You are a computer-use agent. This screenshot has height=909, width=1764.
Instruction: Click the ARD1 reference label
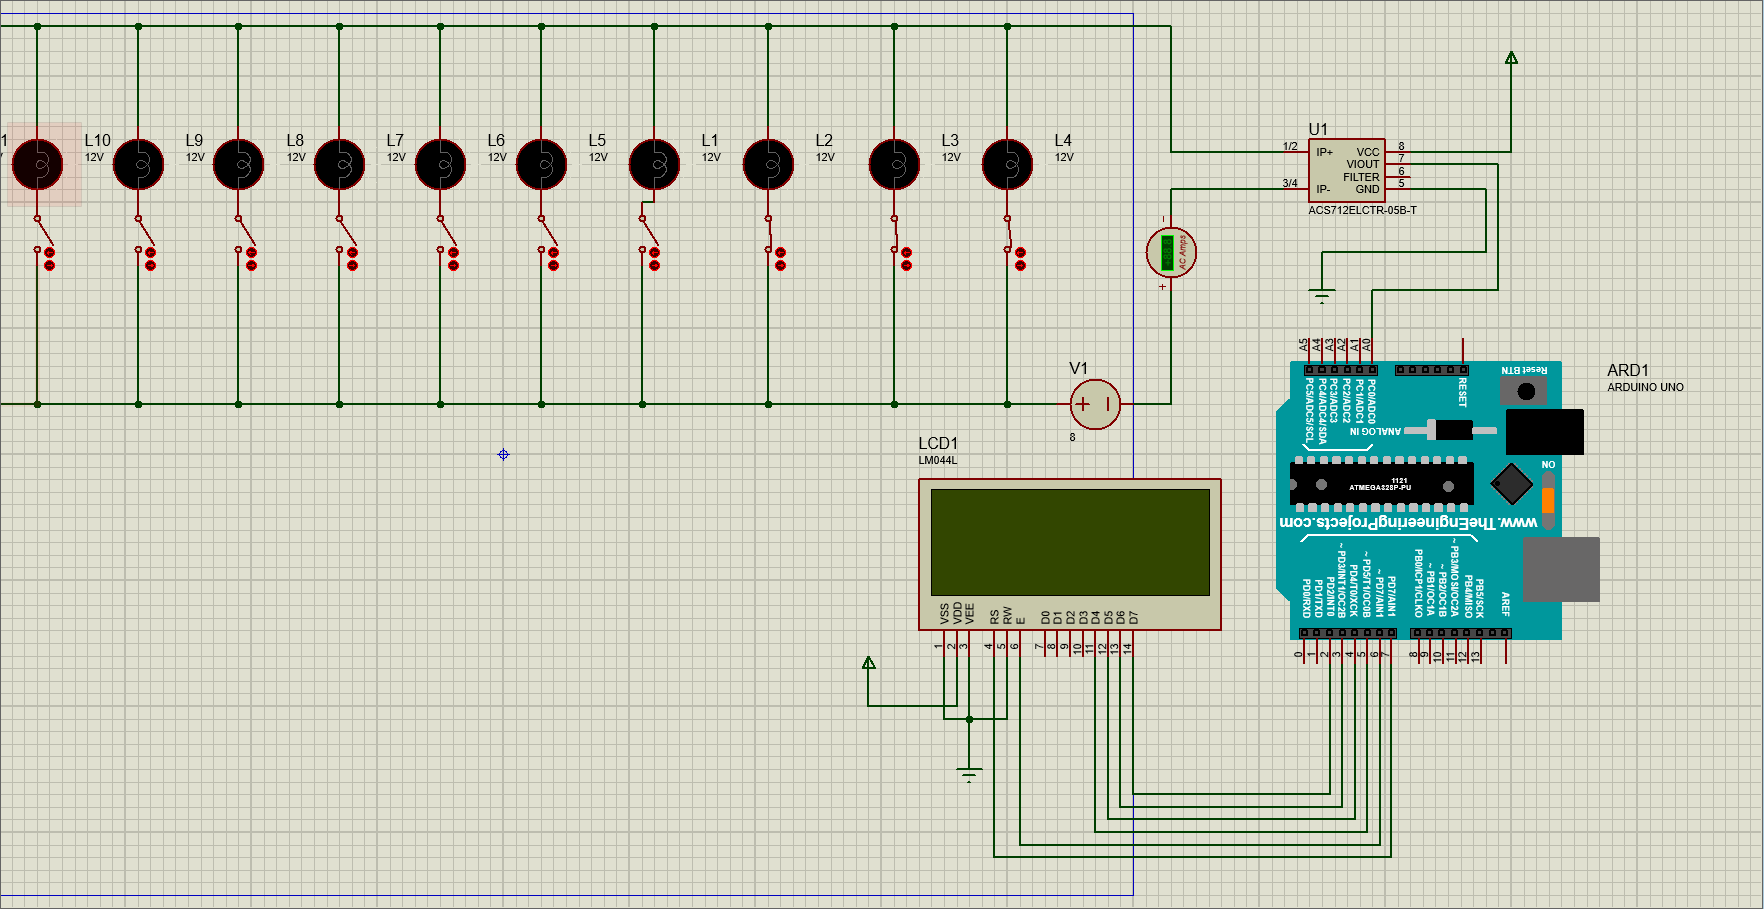click(1628, 370)
